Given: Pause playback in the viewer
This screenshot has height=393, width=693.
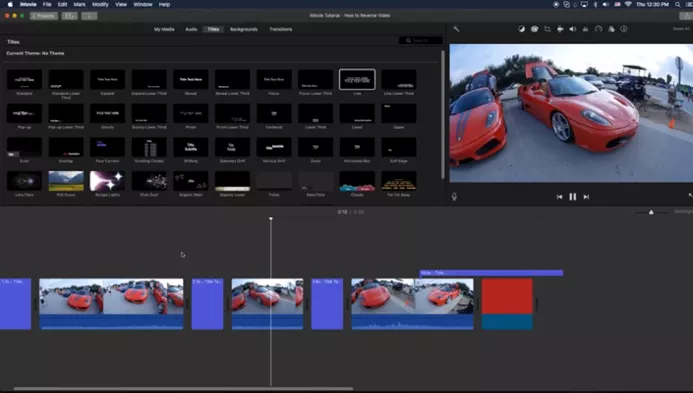Looking at the screenshot, I should point(573,197).
